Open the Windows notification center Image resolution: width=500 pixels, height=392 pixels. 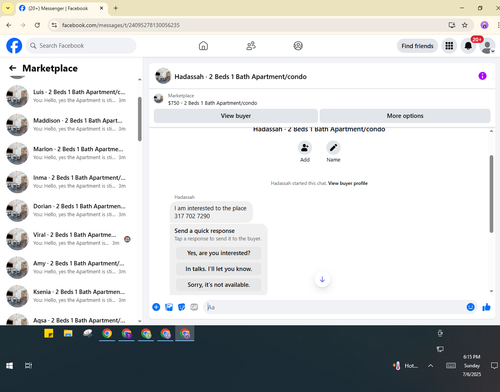point(494,366)
